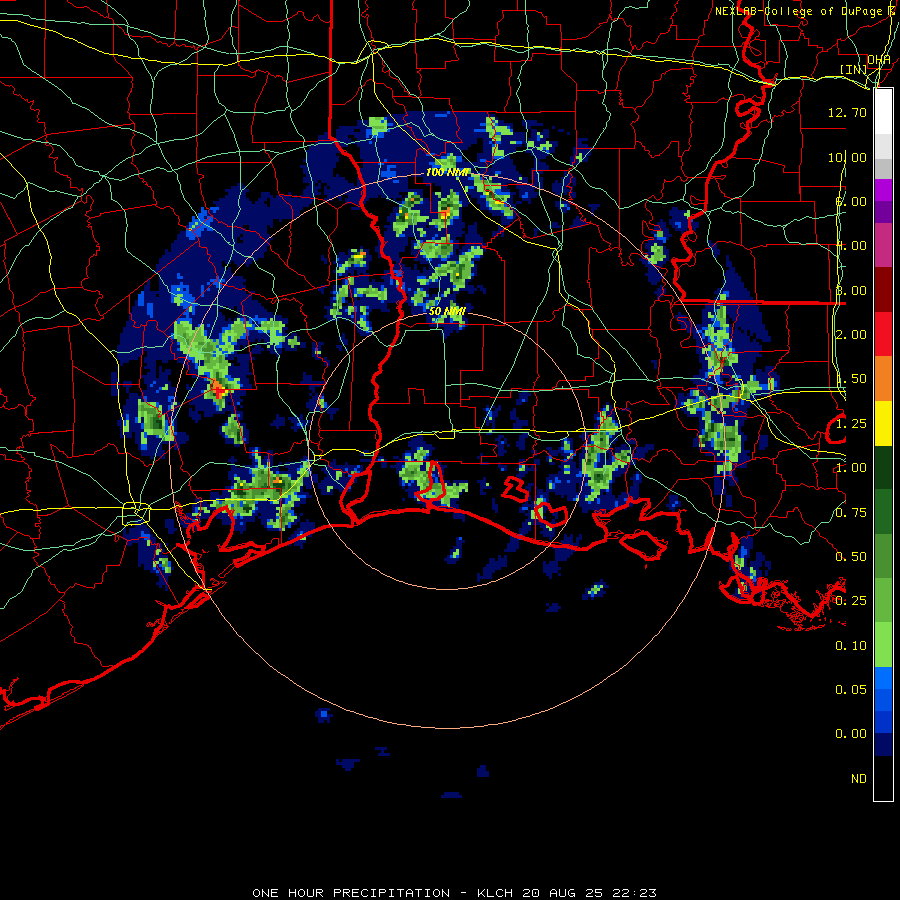Screen dimensions: 900x900
Task: Click the 2.00 legend value
Action: point(851,335)
